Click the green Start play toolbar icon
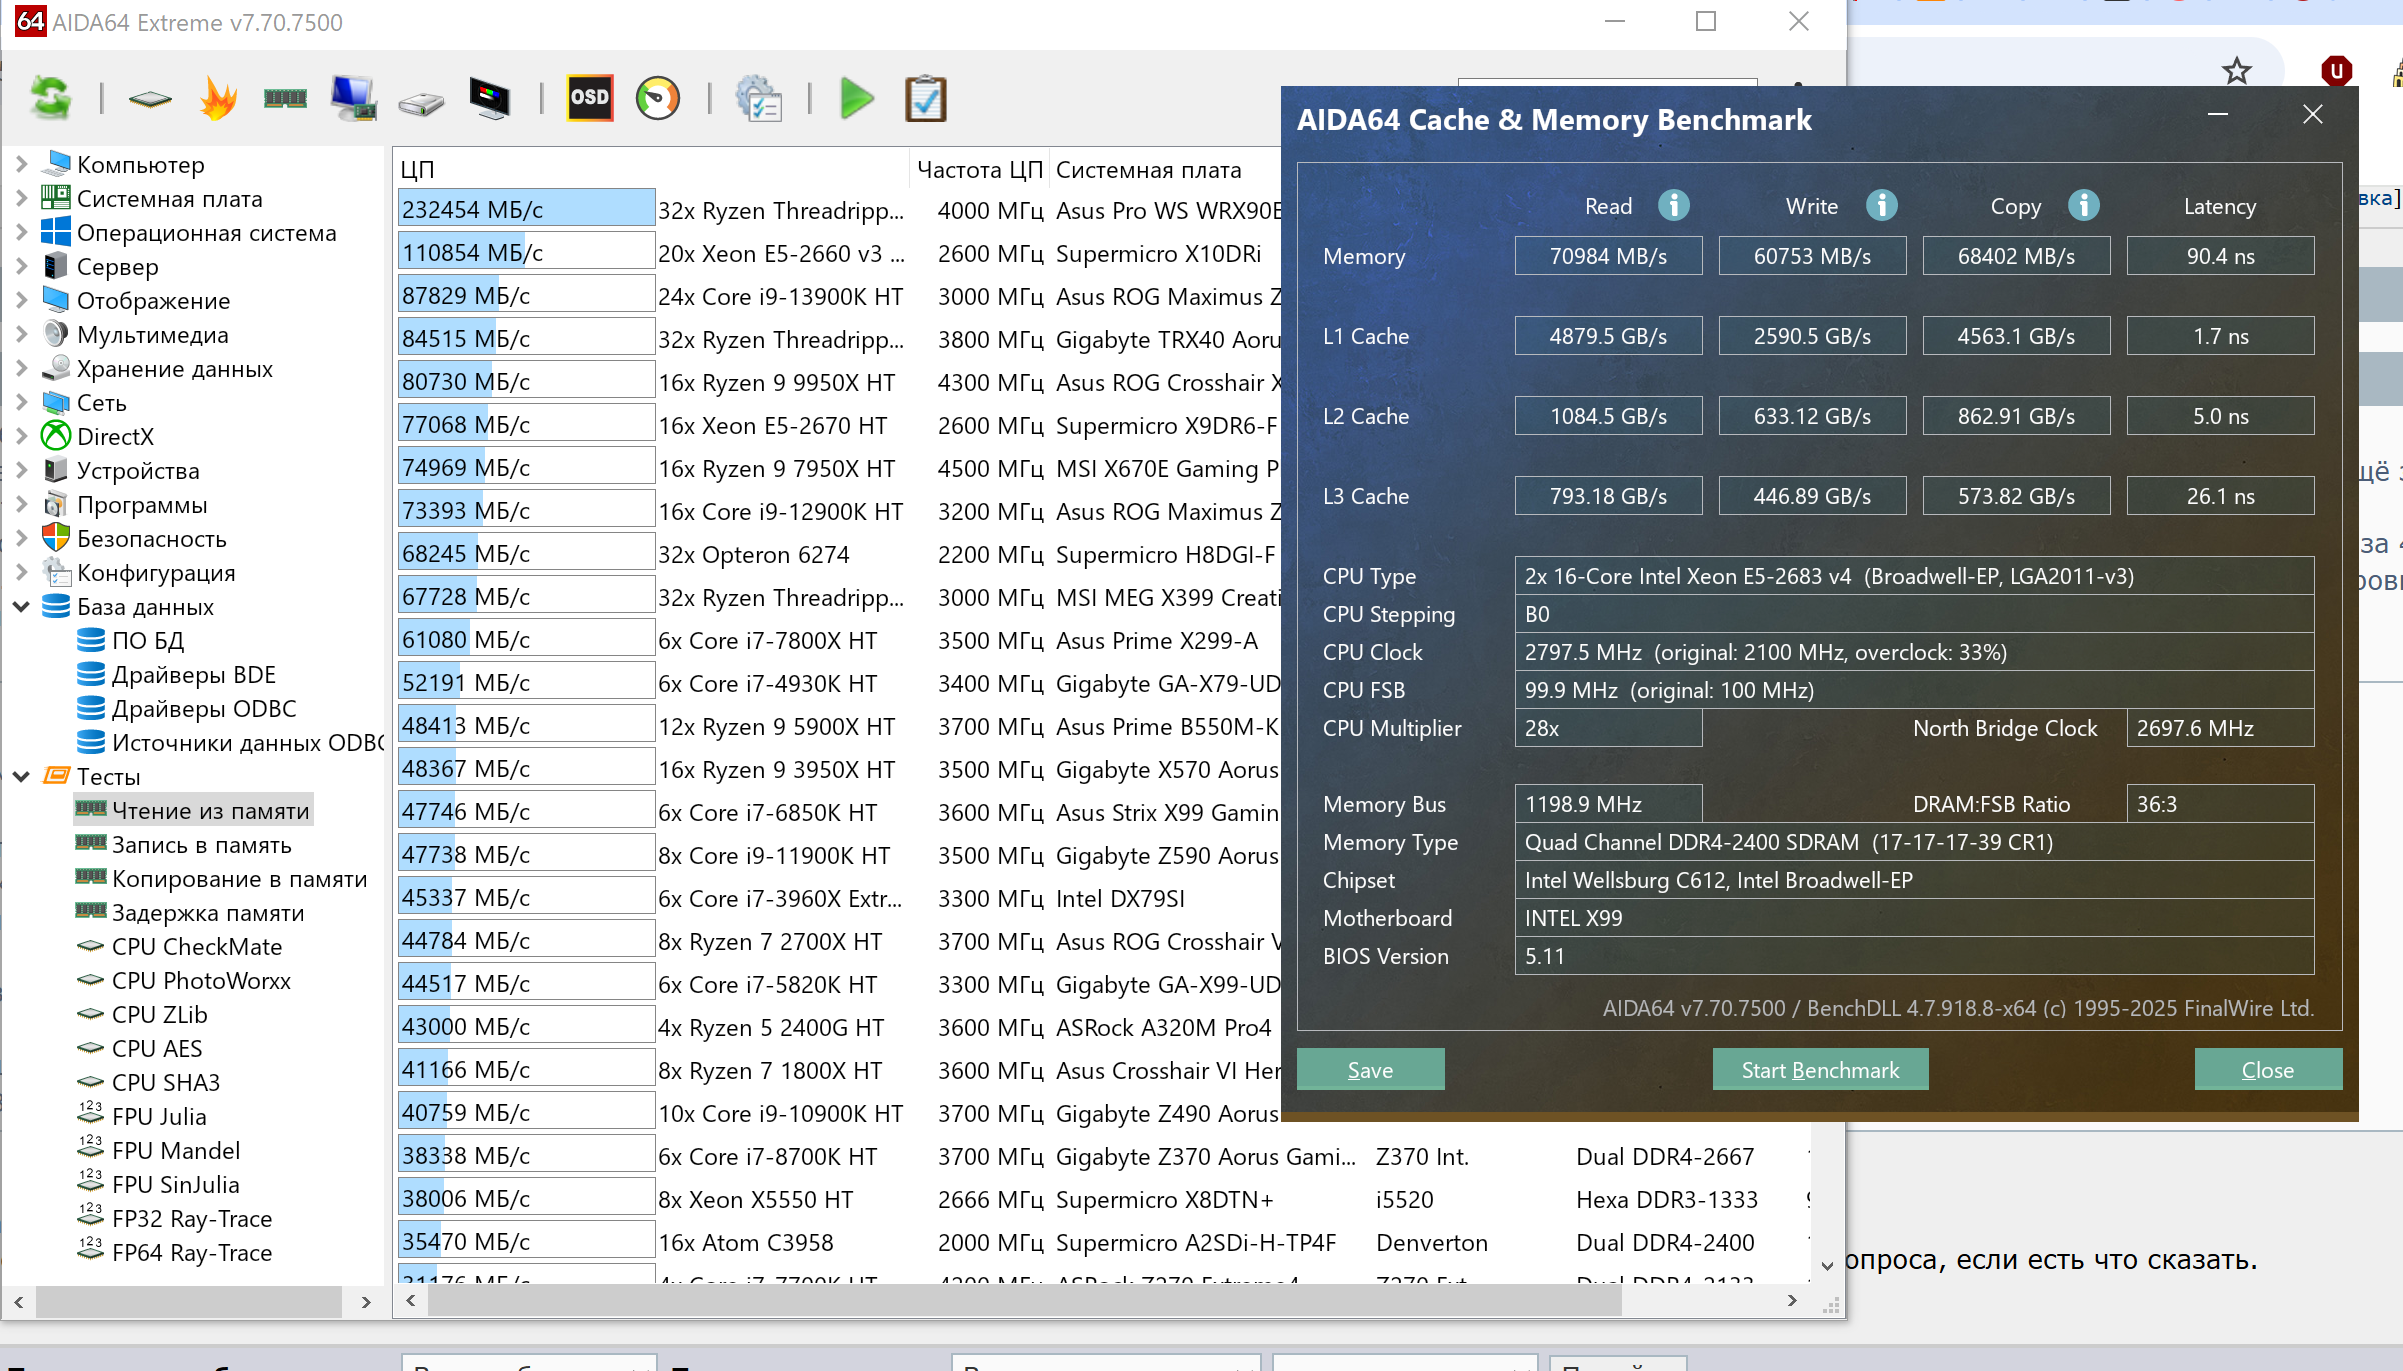Image resolution: width=2403 pixels, height=1371 pixels. (857, 99)
